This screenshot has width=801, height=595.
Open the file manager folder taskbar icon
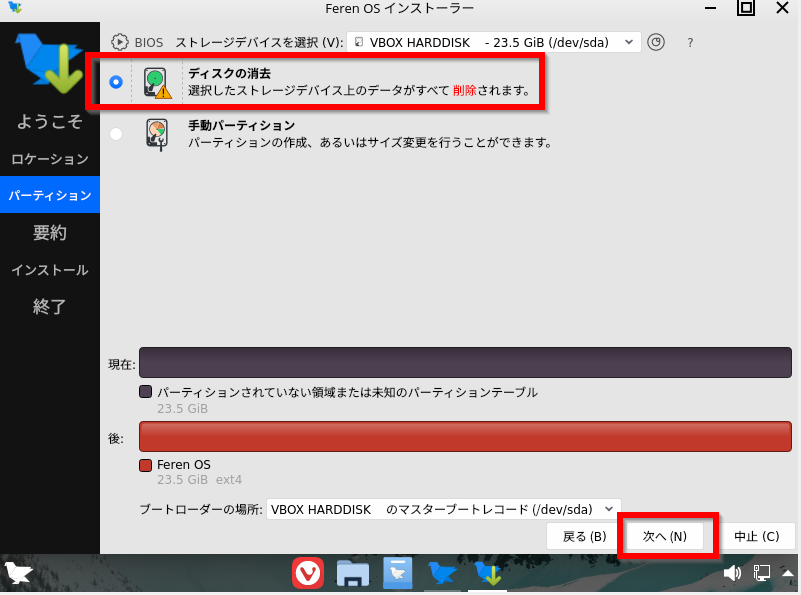pos(353,574)
